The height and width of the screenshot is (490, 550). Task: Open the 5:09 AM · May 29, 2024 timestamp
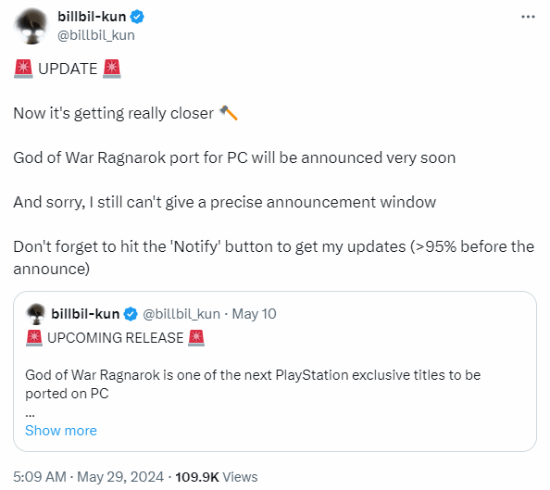click(88, 477)
